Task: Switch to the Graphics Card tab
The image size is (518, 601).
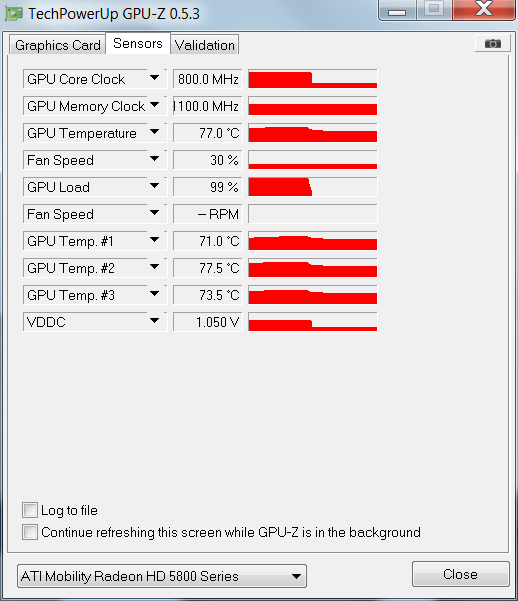Action: [x=58, y=45]
